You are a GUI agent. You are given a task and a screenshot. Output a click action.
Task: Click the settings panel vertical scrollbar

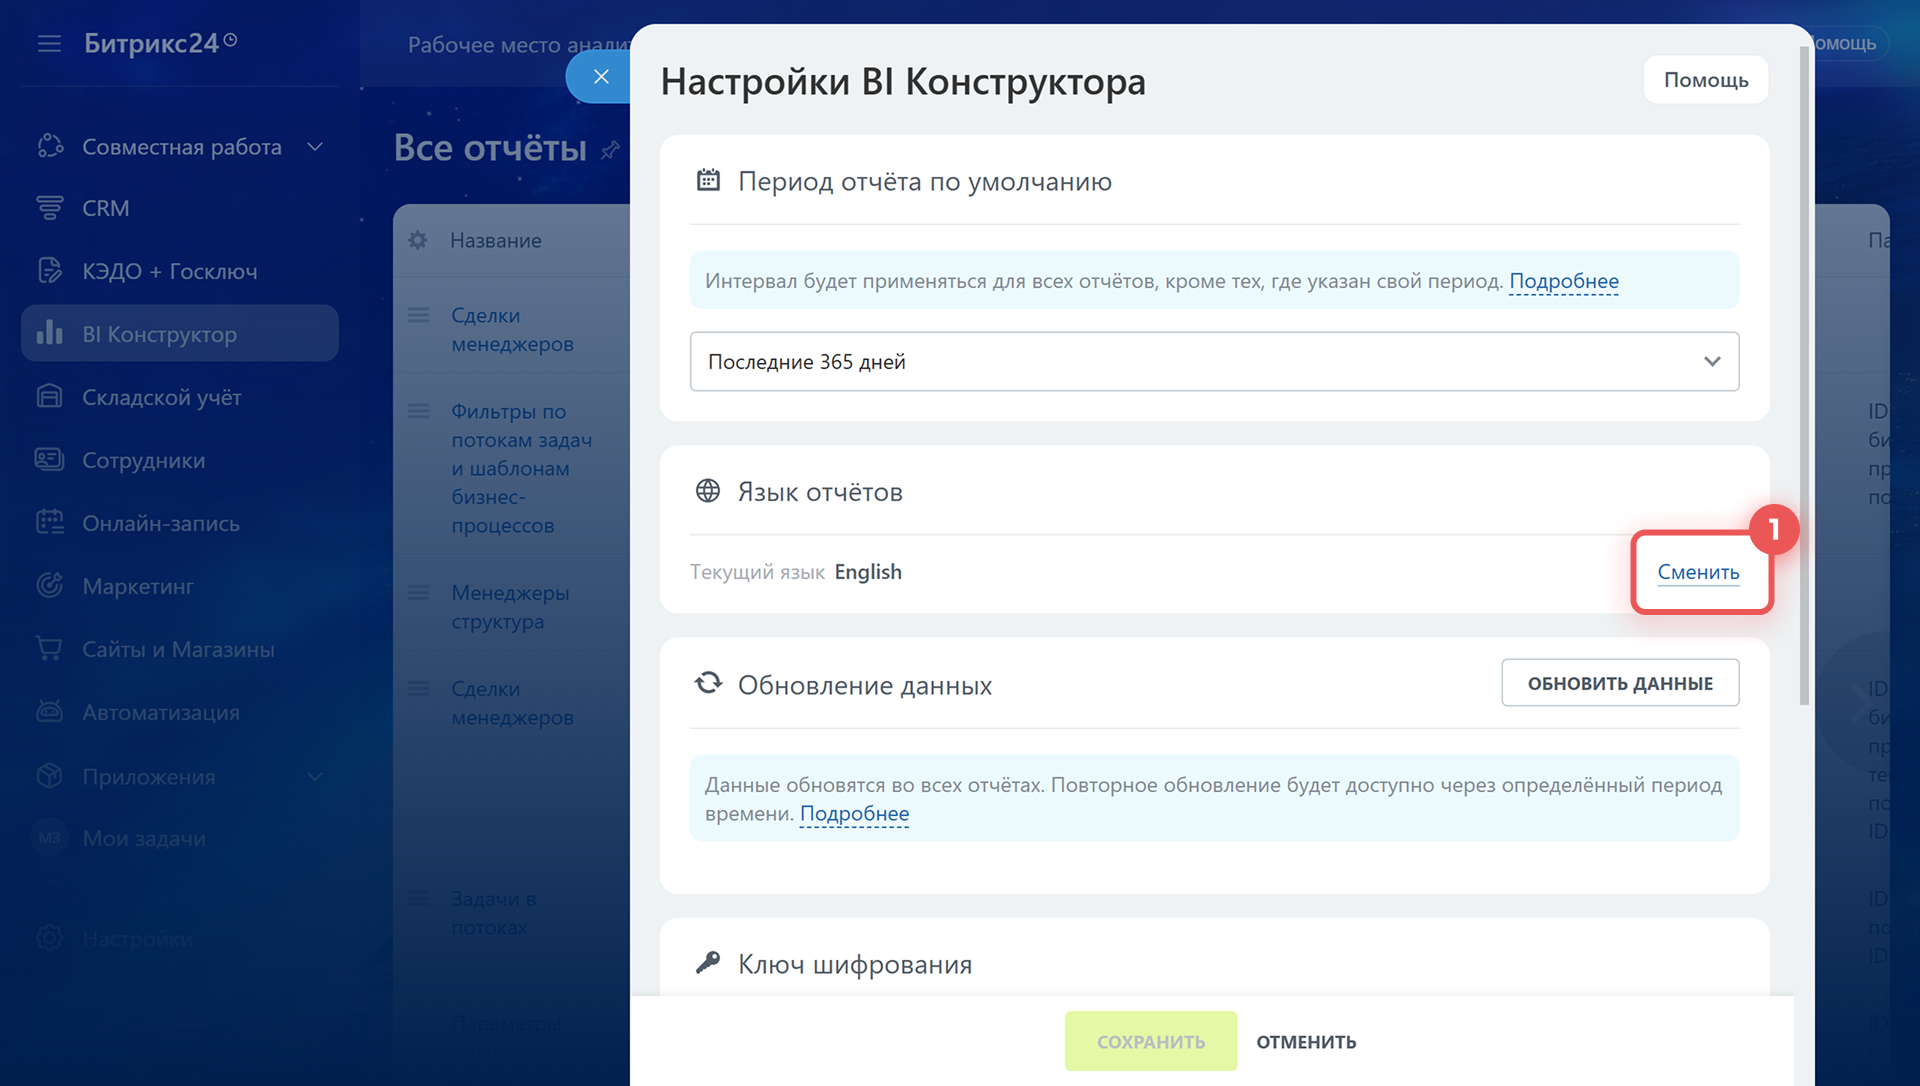[1804, 380]
